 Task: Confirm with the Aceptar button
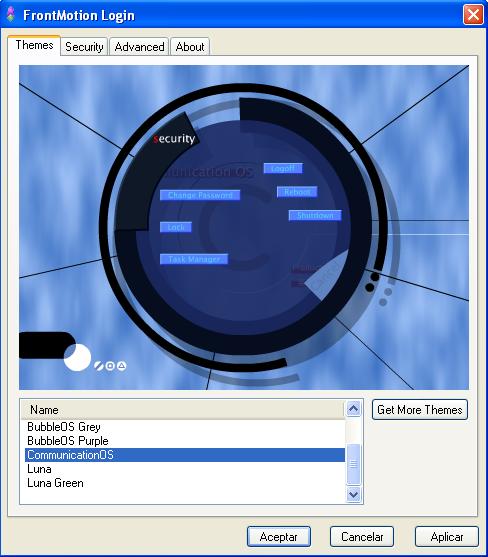coord(279,536)
